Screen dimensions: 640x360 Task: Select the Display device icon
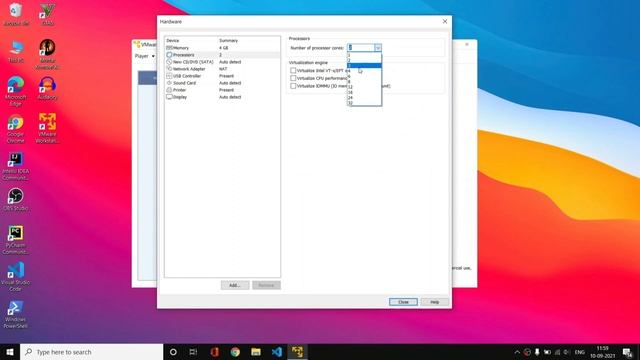pyautogui.click(x=169, y=97)
